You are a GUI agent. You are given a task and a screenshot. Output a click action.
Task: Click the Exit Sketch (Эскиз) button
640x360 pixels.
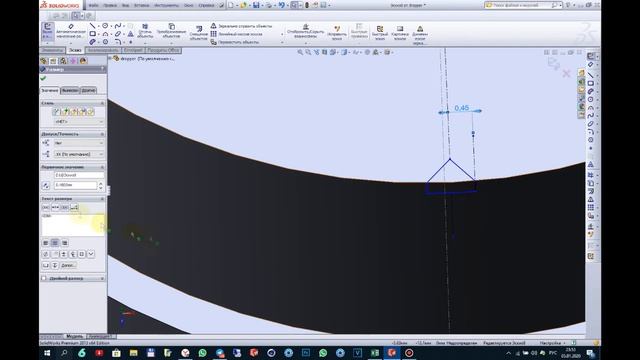tap(47, 31)
